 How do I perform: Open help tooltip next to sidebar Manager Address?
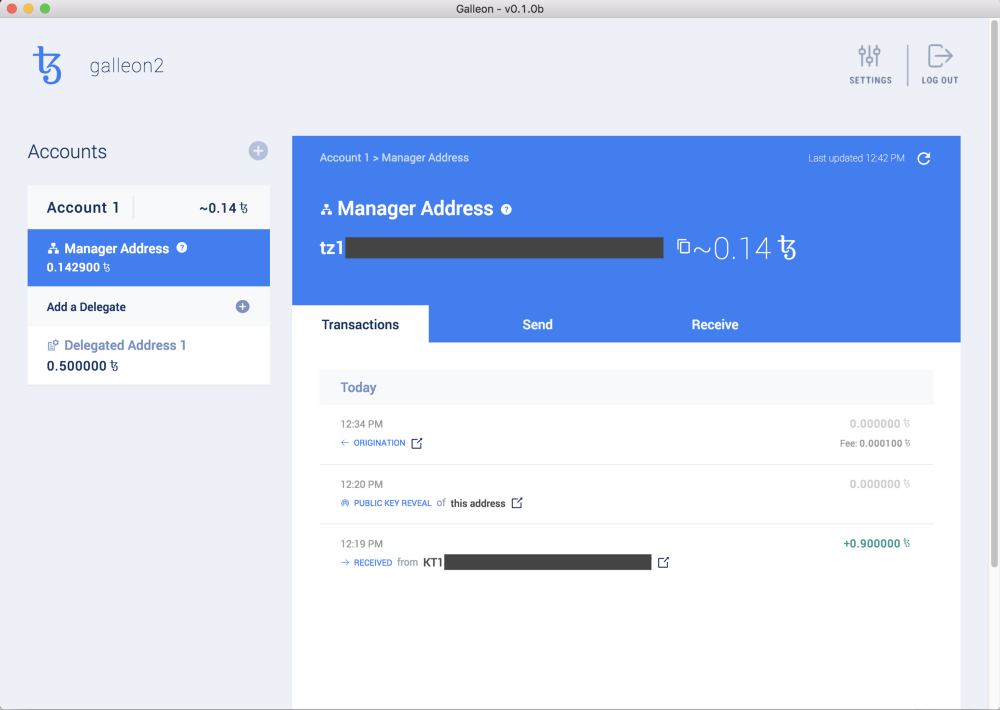click(182, 248)
